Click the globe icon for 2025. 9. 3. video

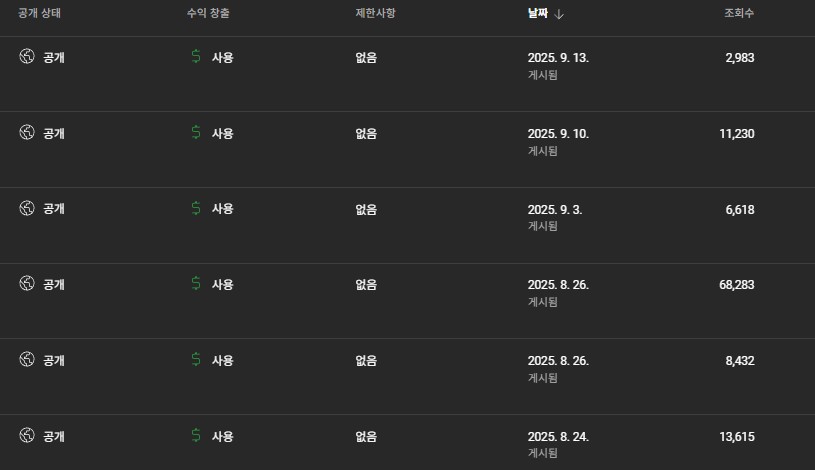point(27,208)
